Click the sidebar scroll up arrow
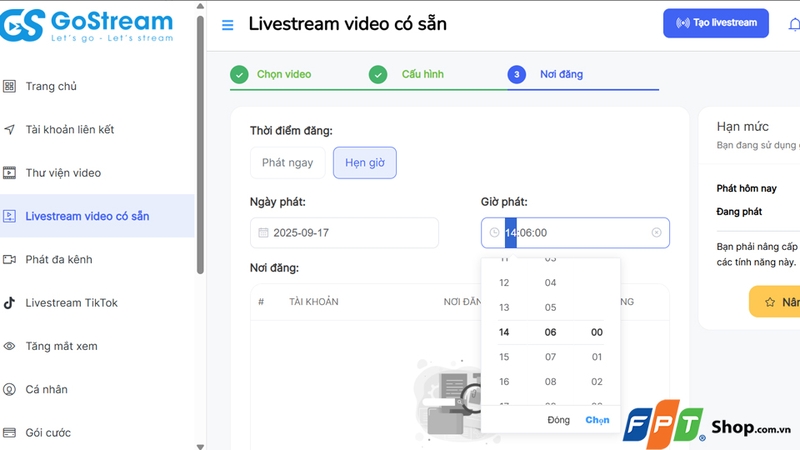The width and height of the screenshot is (800, 450). coord(200,7)
